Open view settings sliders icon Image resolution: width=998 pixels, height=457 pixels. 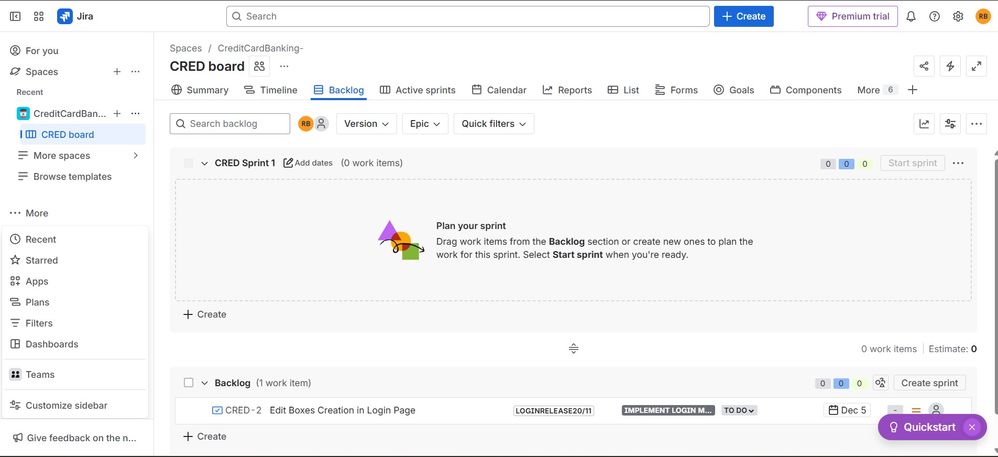tap(950, 124)
